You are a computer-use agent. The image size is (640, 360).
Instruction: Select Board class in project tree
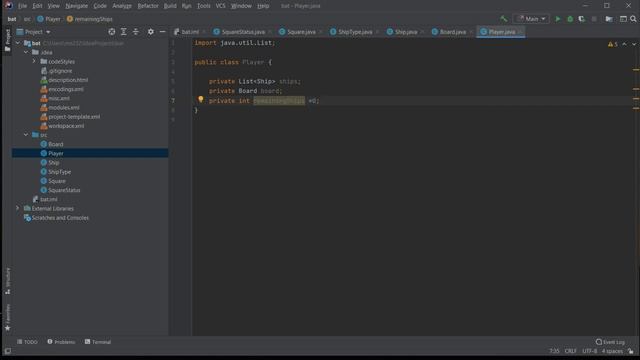click(56, 144)
